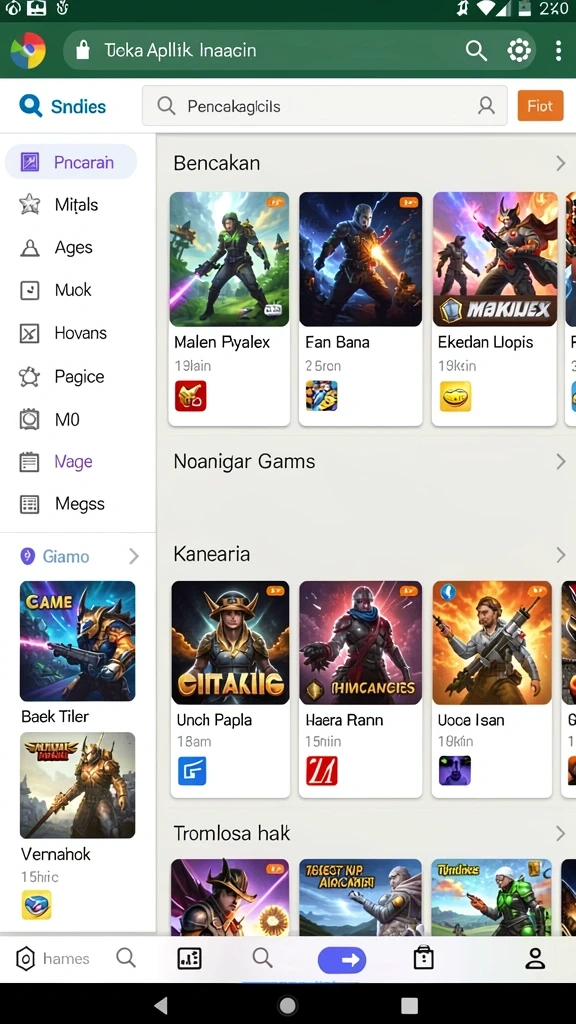The image size is (576, 1024).
Task: Open the account person icon in bottom bar
Action: click(x=536, y=958)
